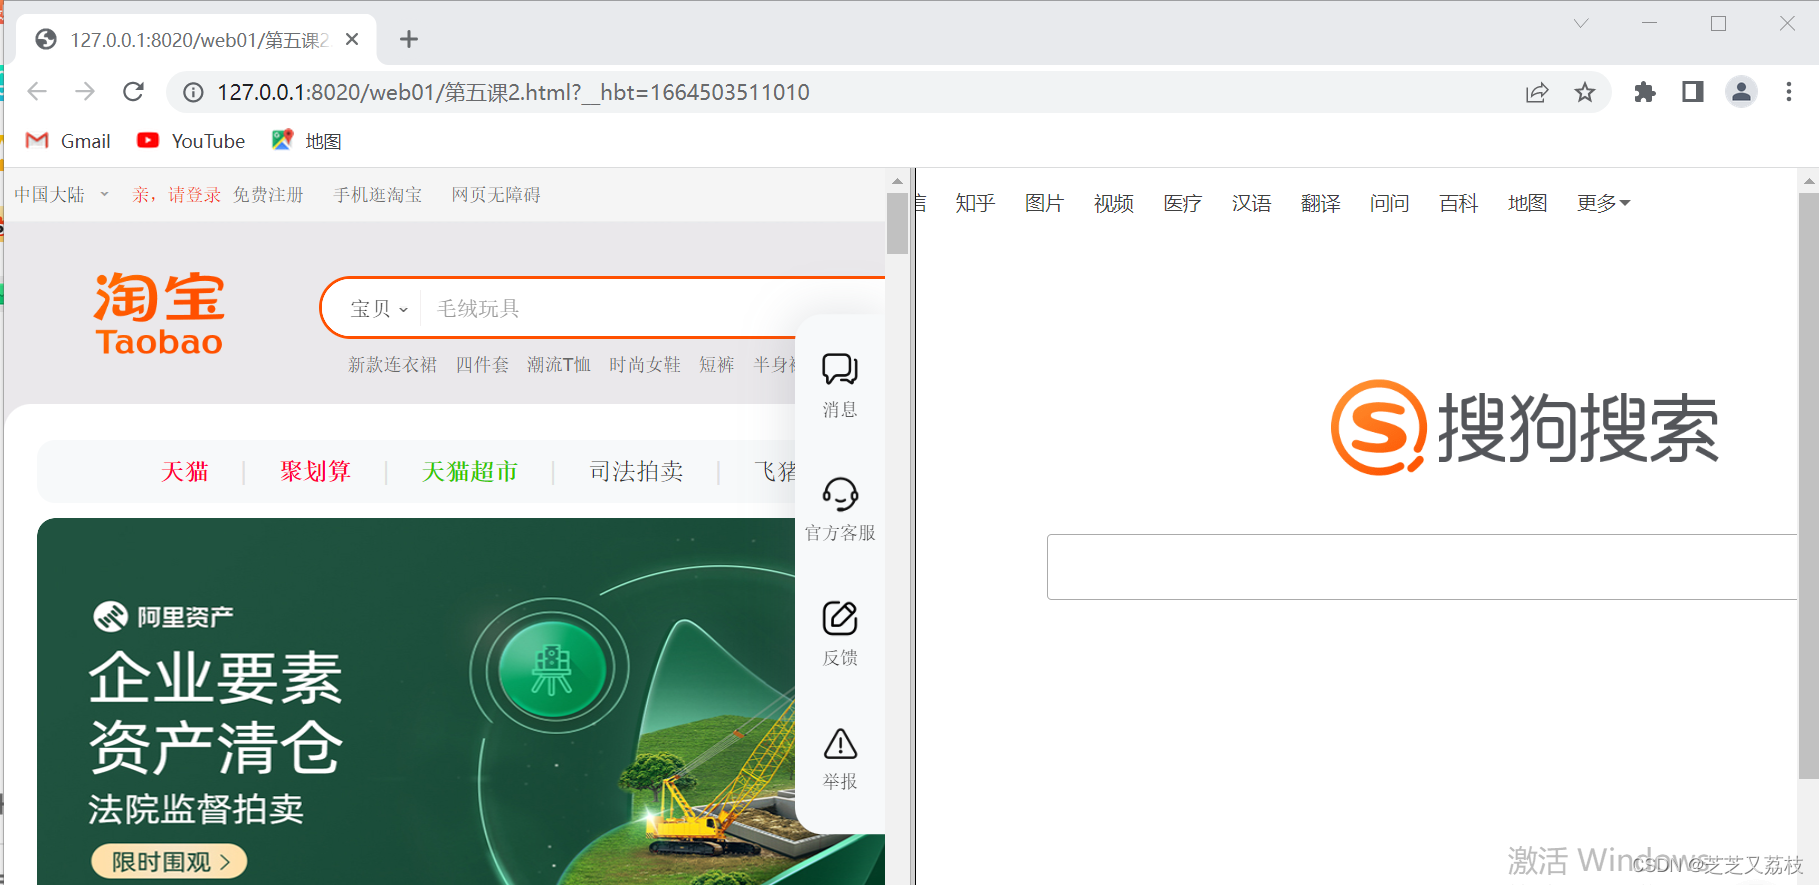Screen dimensions: 1819x885
Task: Open 知乎 in Sogou nav
Action: click(x=975, y=203)
